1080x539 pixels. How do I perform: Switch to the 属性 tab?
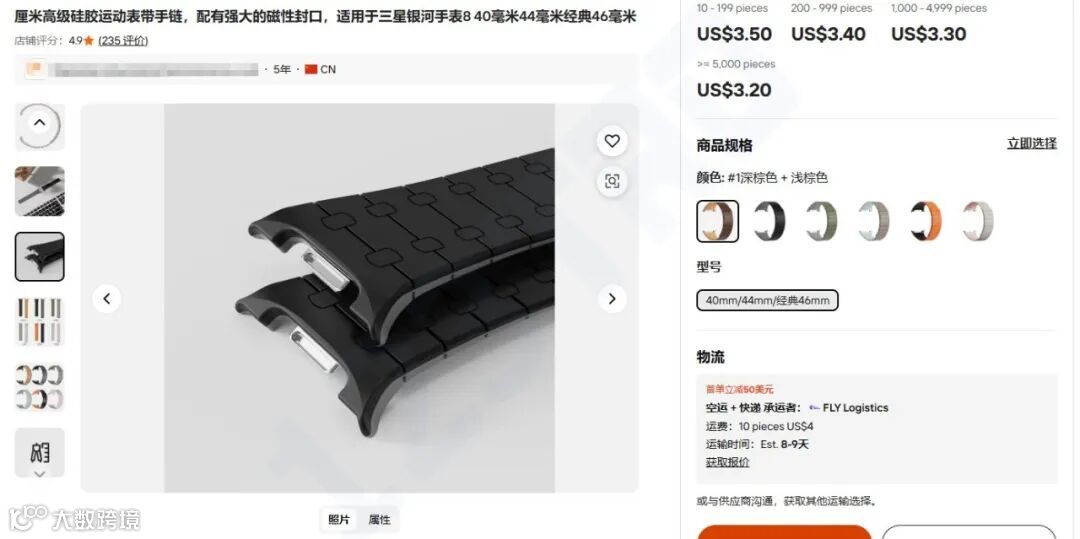[380, 520]
